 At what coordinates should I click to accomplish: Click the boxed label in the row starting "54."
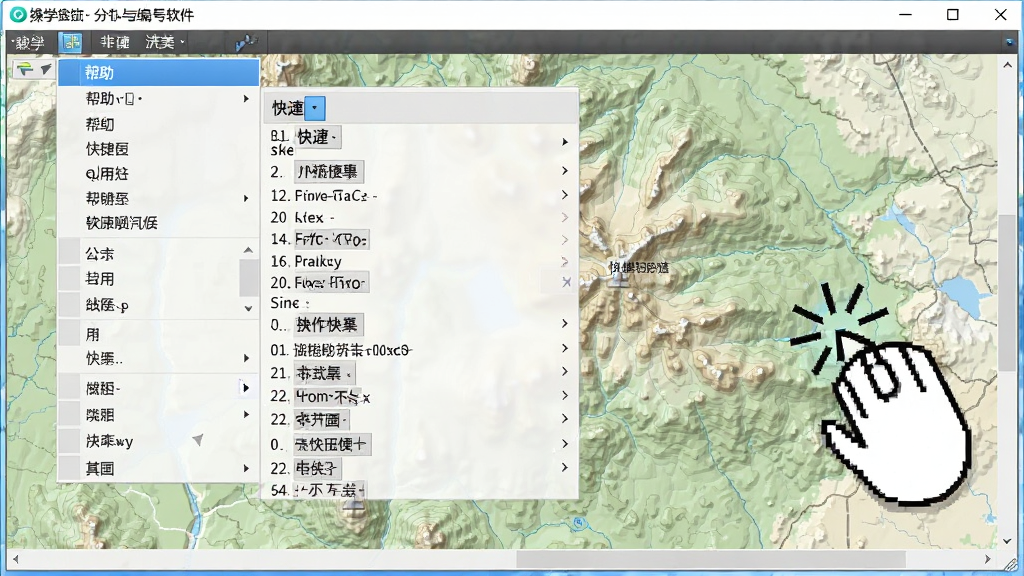[328, 490]
